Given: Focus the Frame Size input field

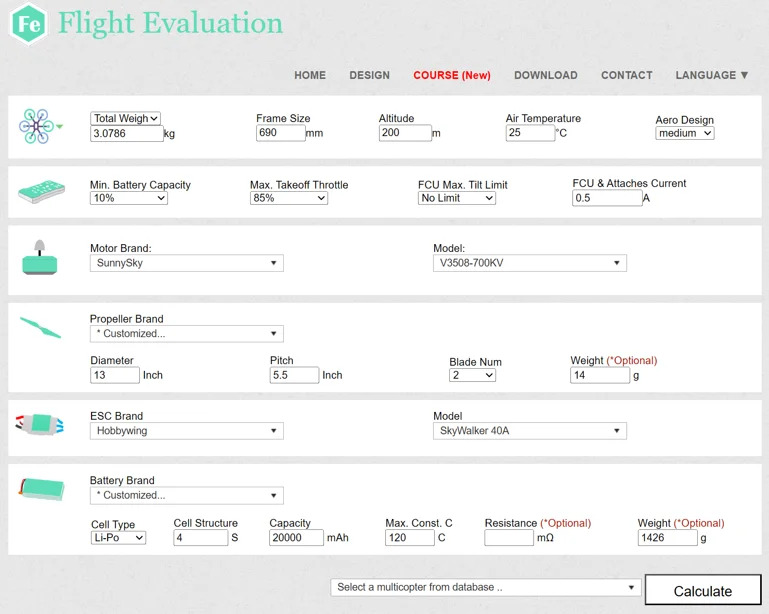Looking at the screenshot, I should 280,133.
